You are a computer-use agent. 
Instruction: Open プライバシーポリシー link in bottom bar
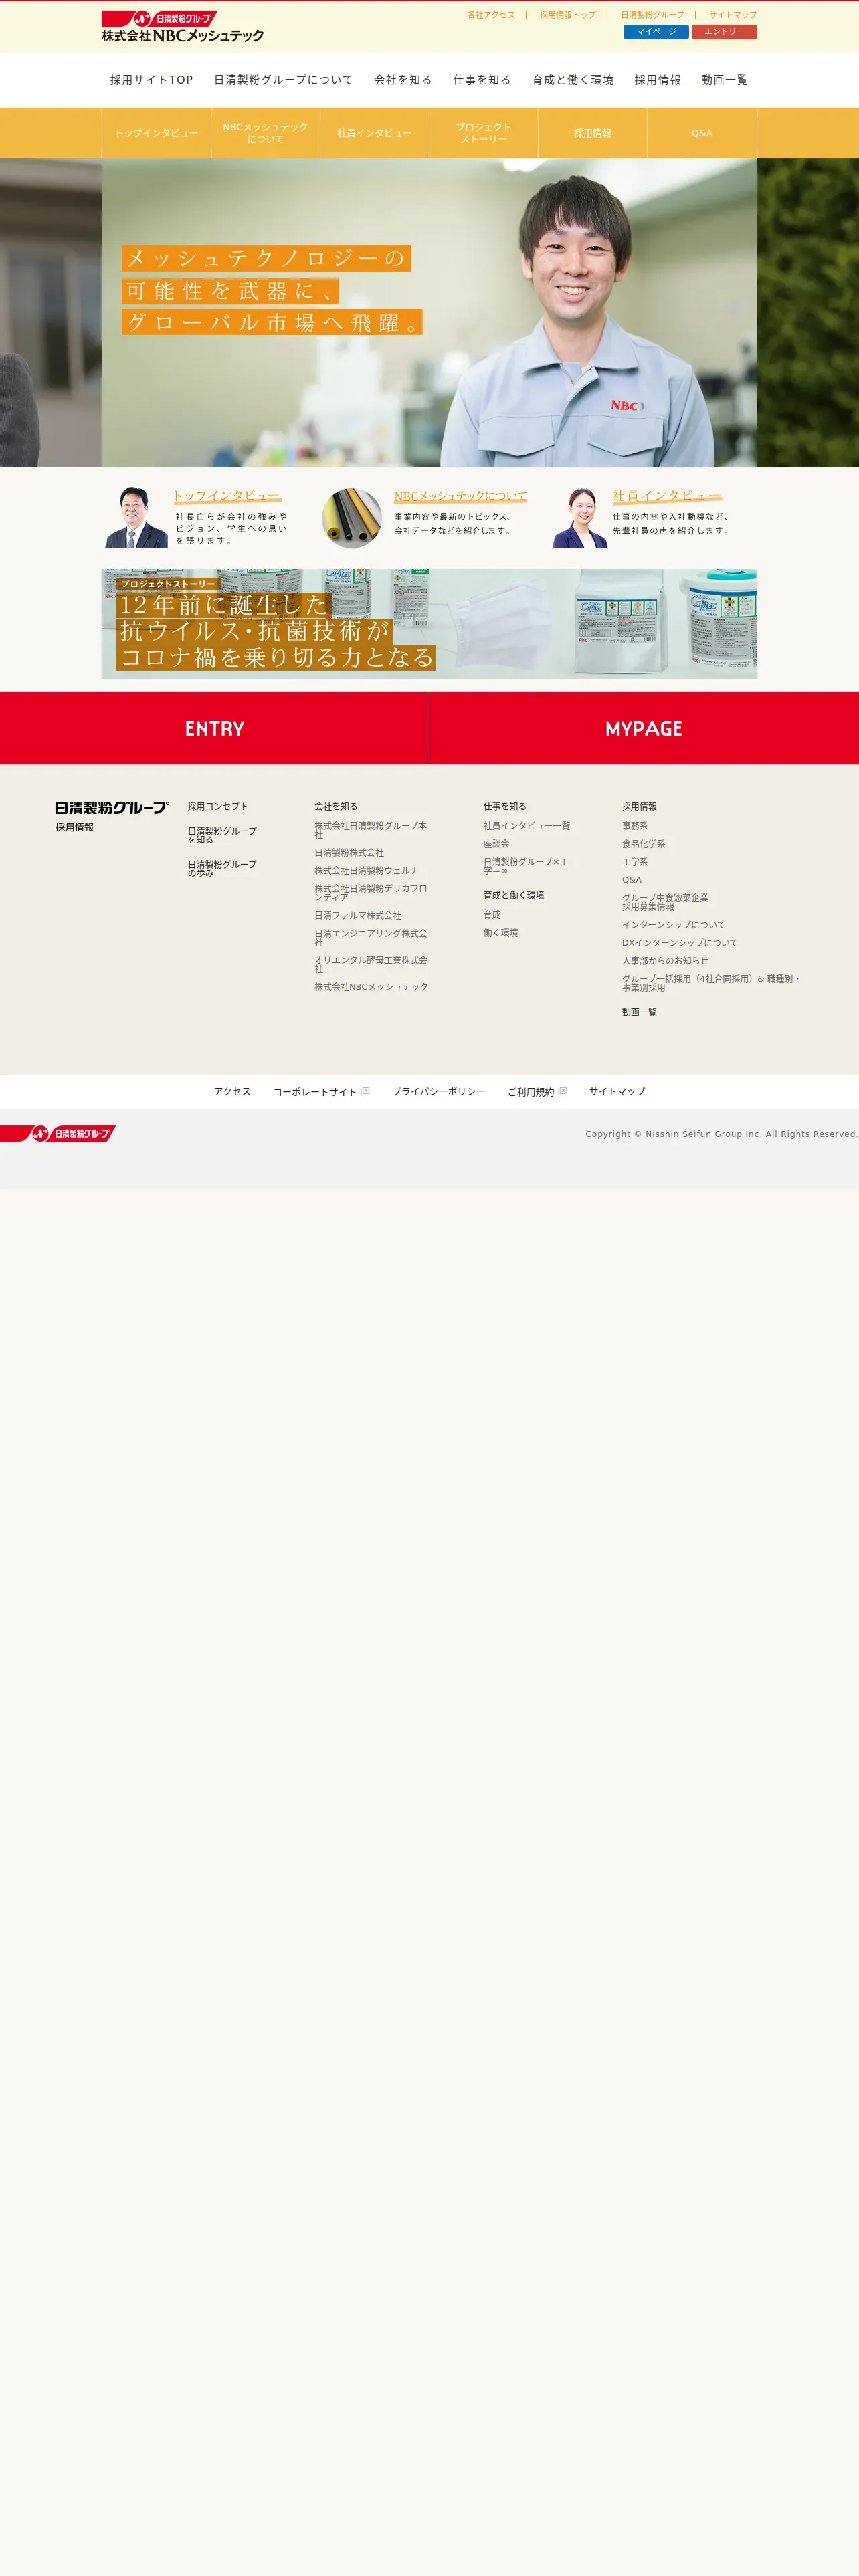coord(438,1092)
